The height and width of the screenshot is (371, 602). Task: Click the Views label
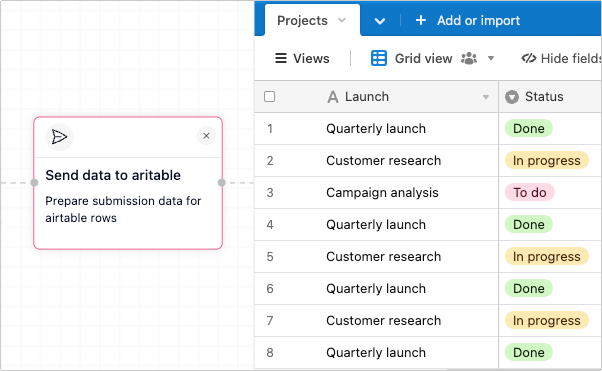pos(311,58)
